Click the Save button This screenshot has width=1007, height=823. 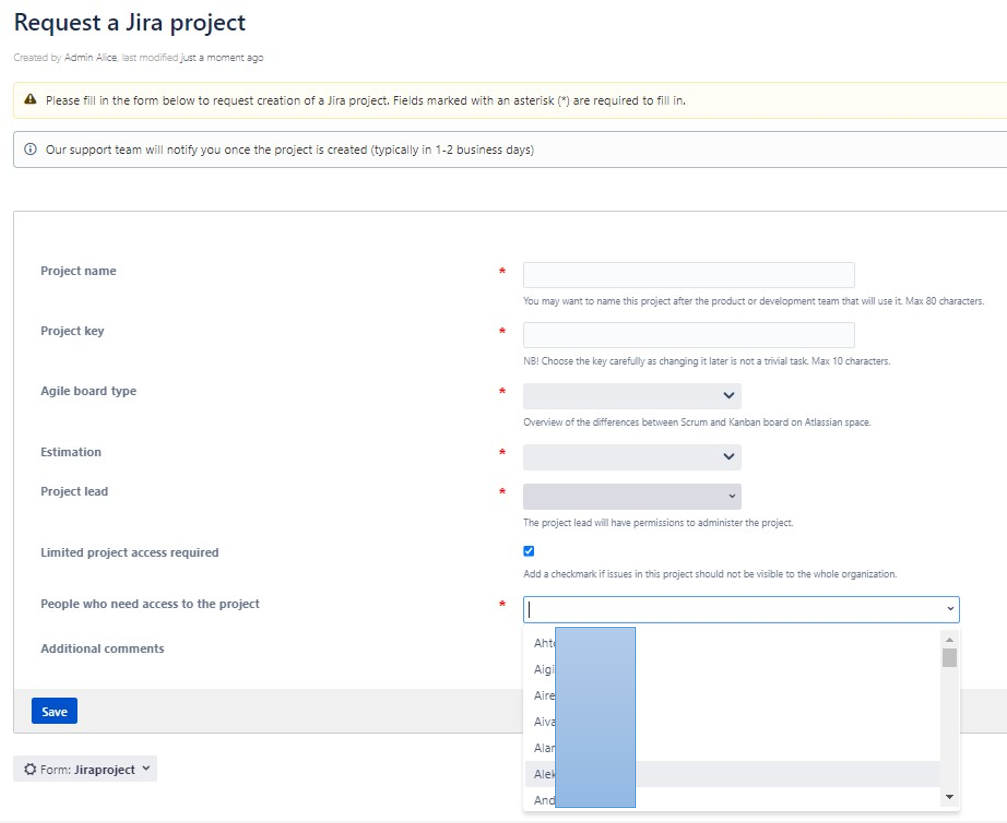[54, 710]
